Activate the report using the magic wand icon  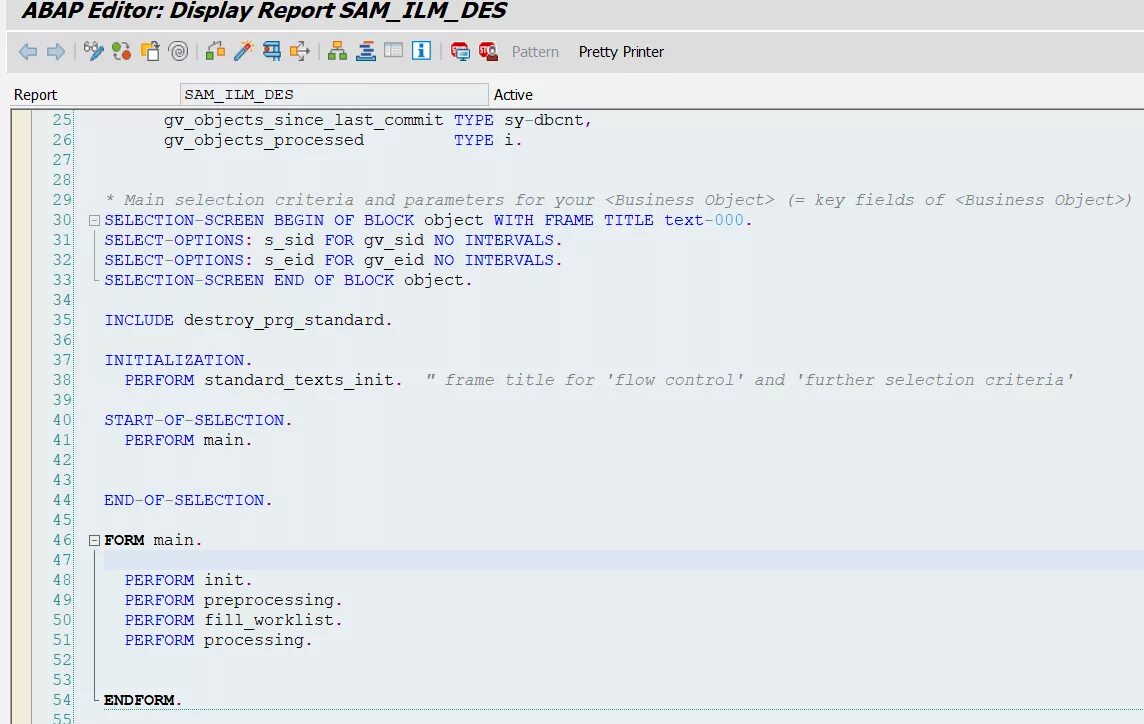click(243, 51)
